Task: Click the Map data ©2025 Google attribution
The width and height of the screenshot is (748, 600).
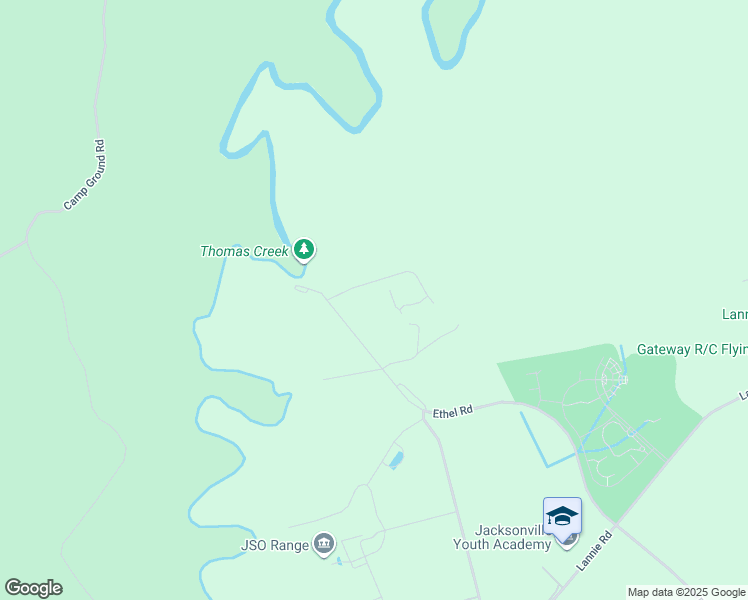Action: (x=686, y=592)
